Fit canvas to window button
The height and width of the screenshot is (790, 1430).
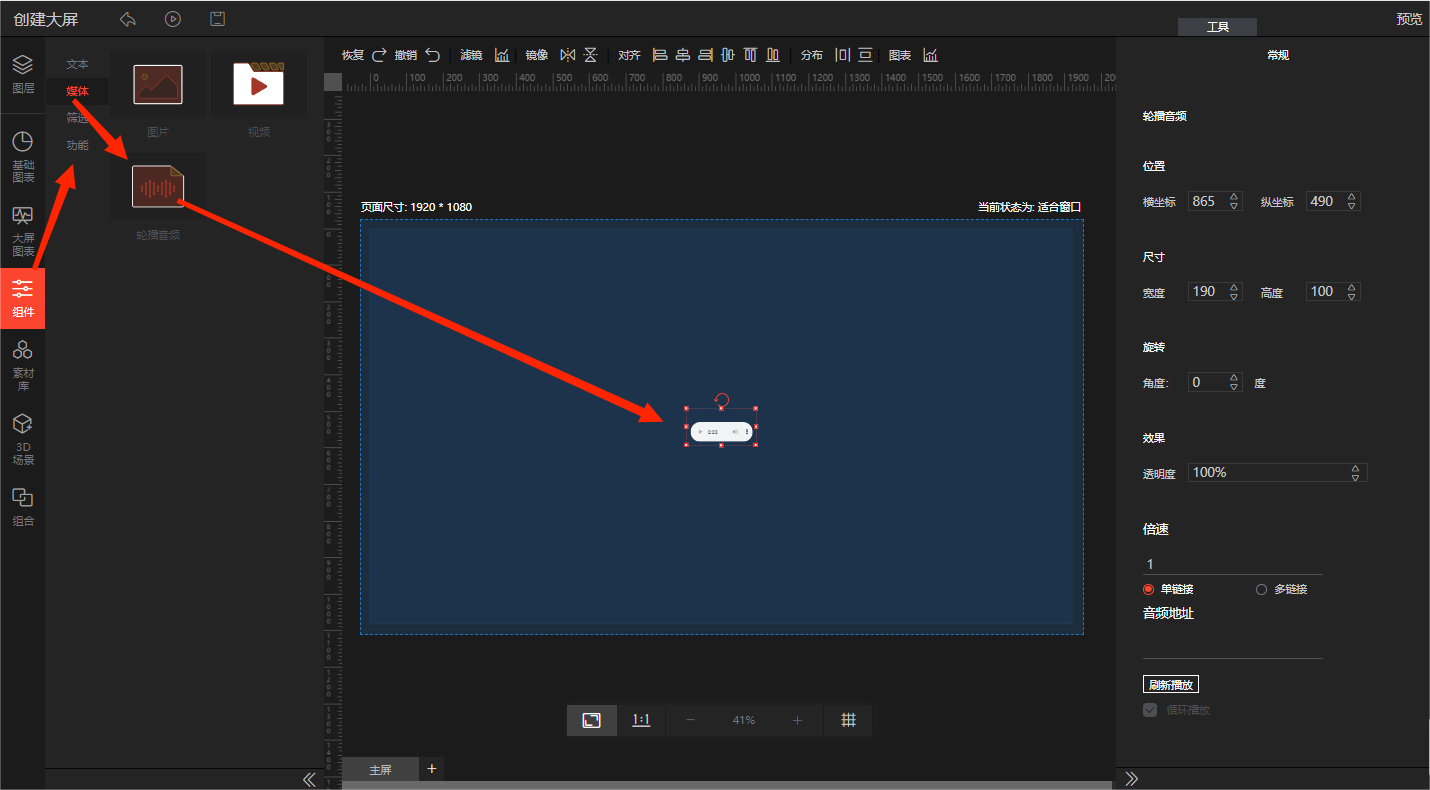592,720
